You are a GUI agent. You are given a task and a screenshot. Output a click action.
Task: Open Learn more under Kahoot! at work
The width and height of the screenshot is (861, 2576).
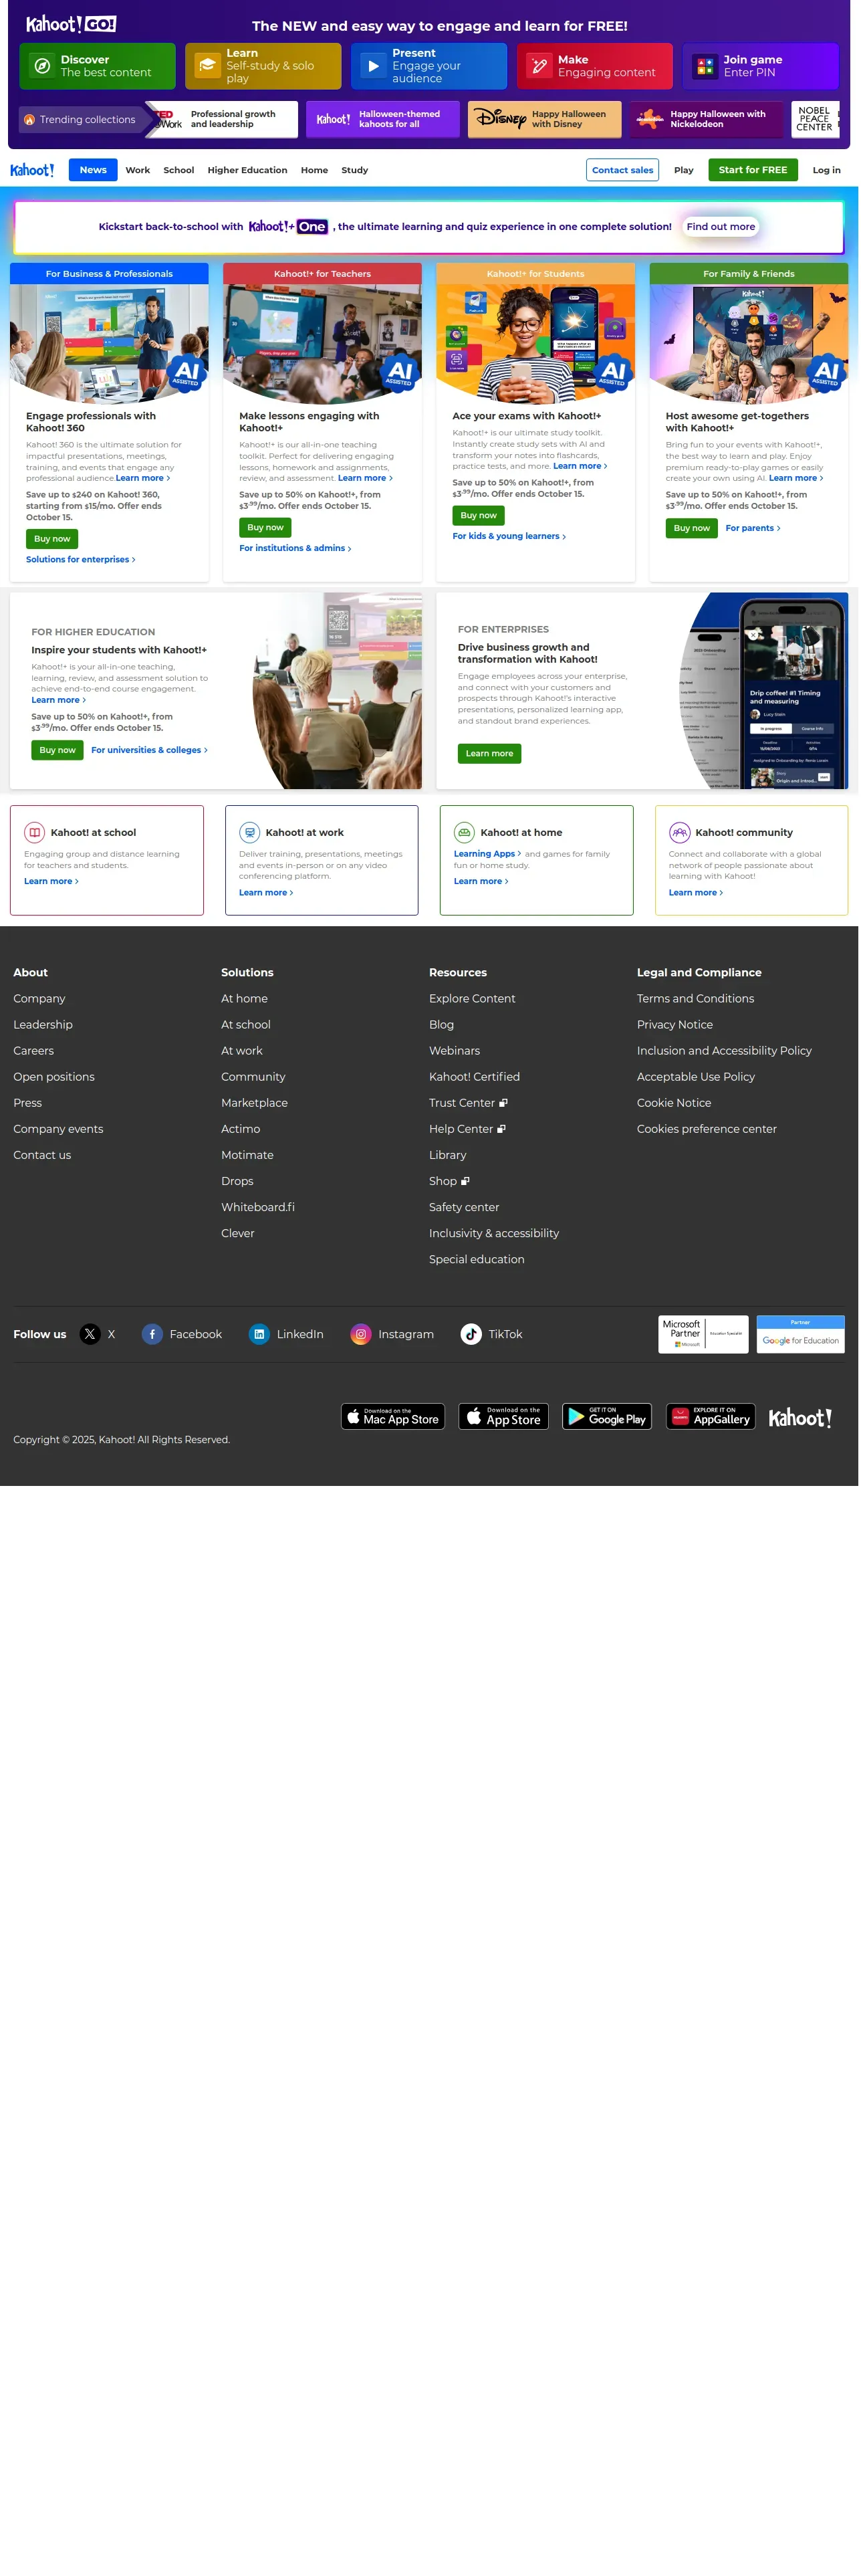pyautogui.click(x=266, y=893)
